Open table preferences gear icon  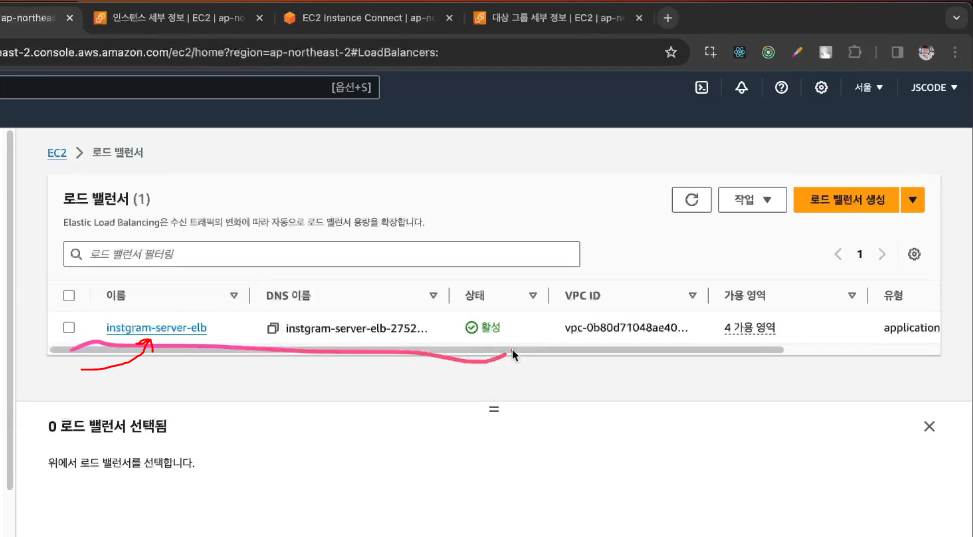click(914, 254)
